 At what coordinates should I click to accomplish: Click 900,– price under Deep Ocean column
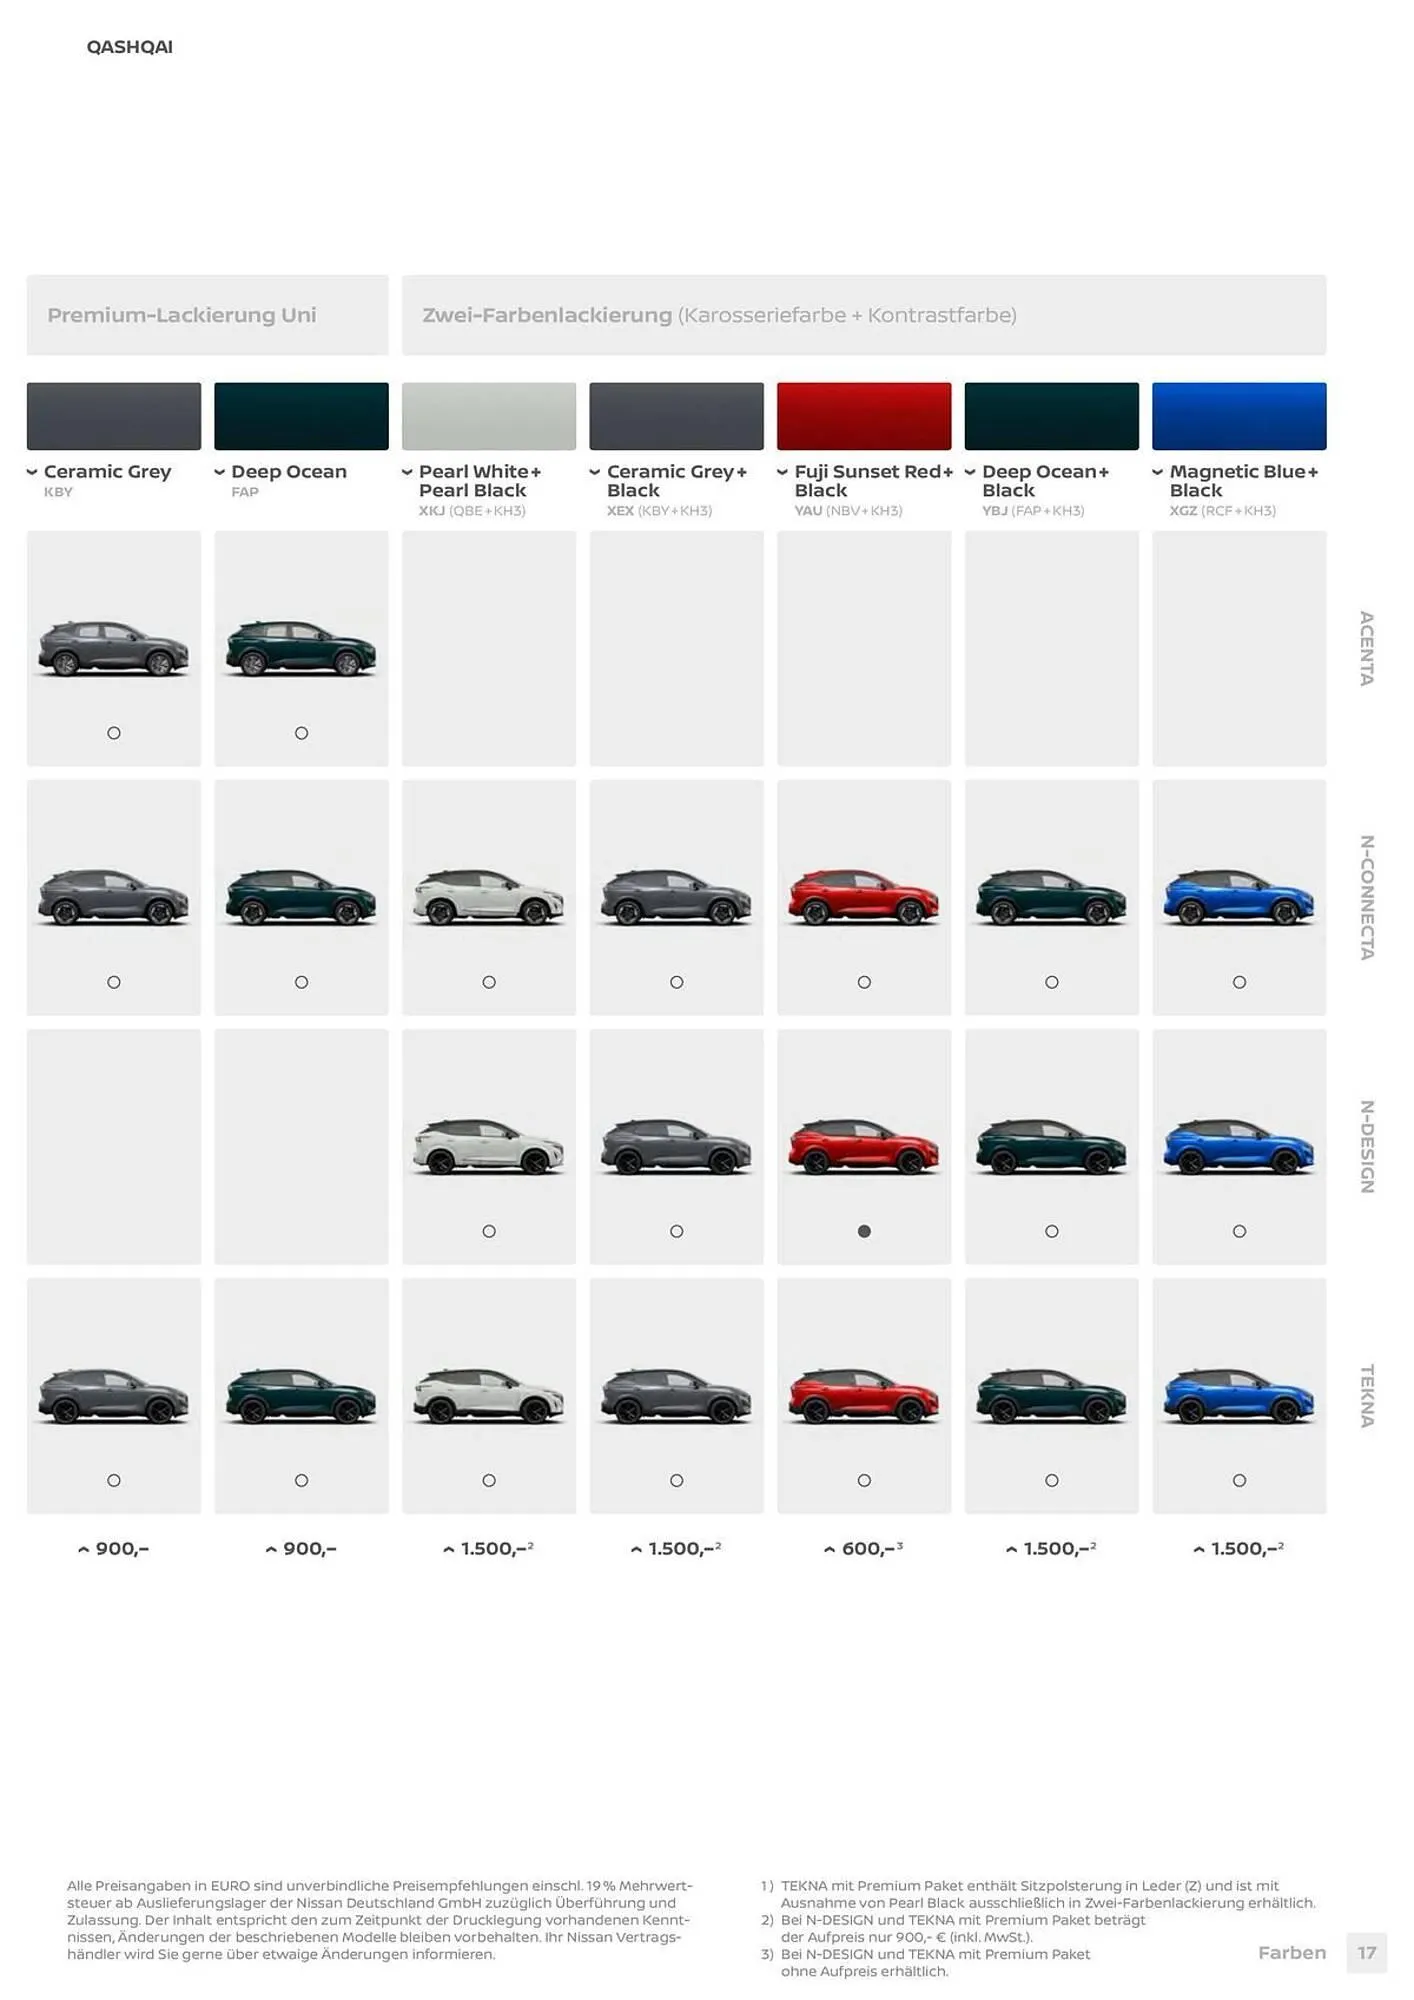click(x=310, y=1549)
